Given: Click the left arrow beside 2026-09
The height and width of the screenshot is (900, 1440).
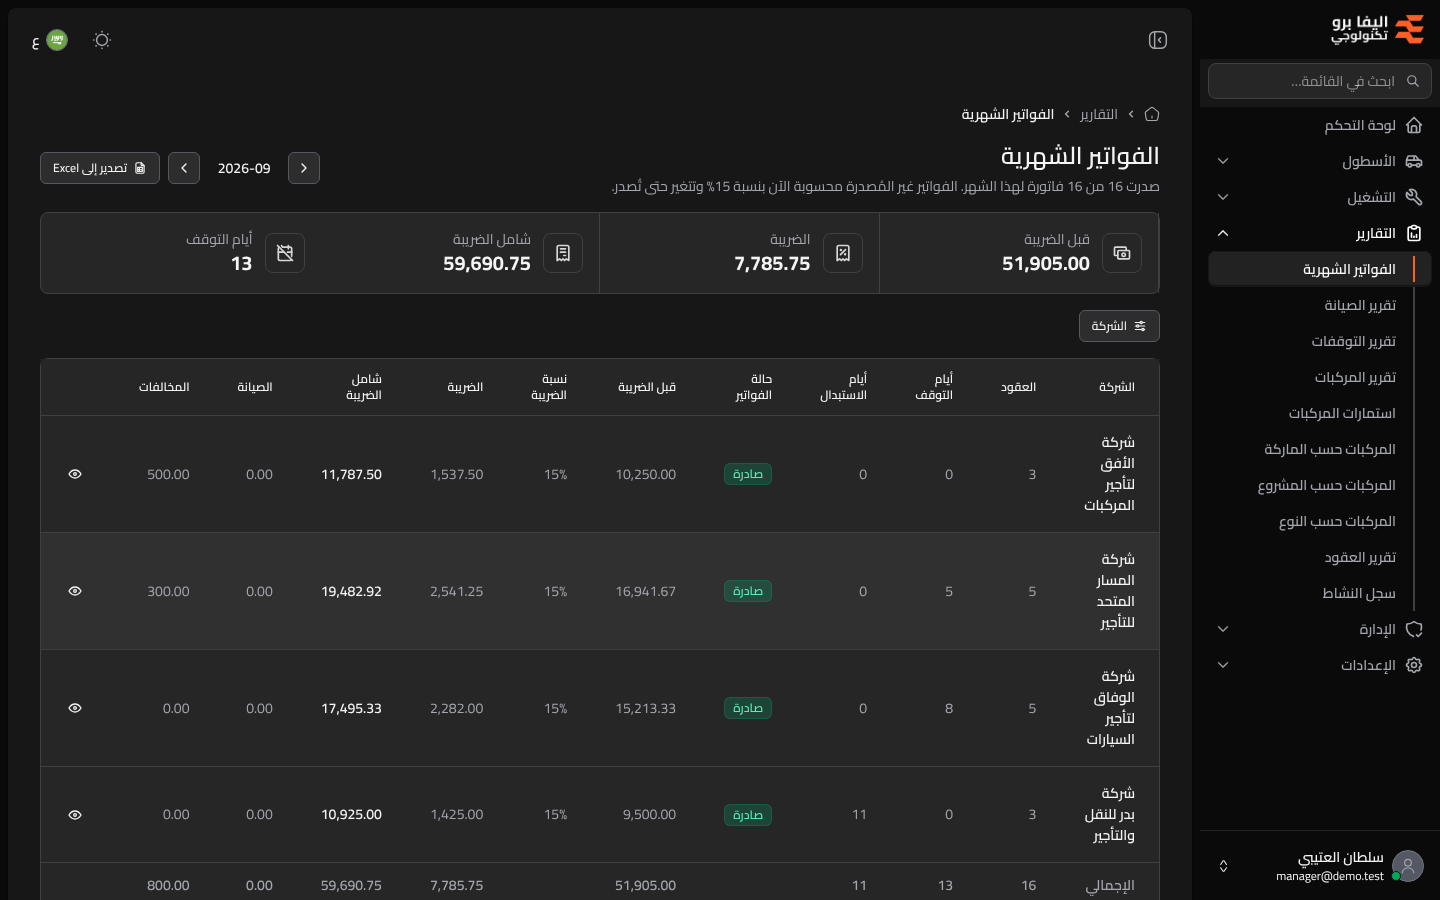Looking at the screenshot, I should click(184, 168).
